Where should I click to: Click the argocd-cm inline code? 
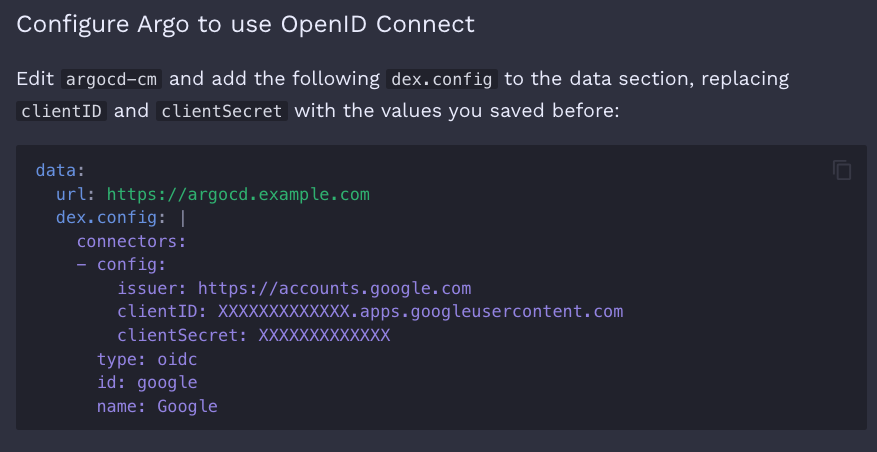pos(111,79)
